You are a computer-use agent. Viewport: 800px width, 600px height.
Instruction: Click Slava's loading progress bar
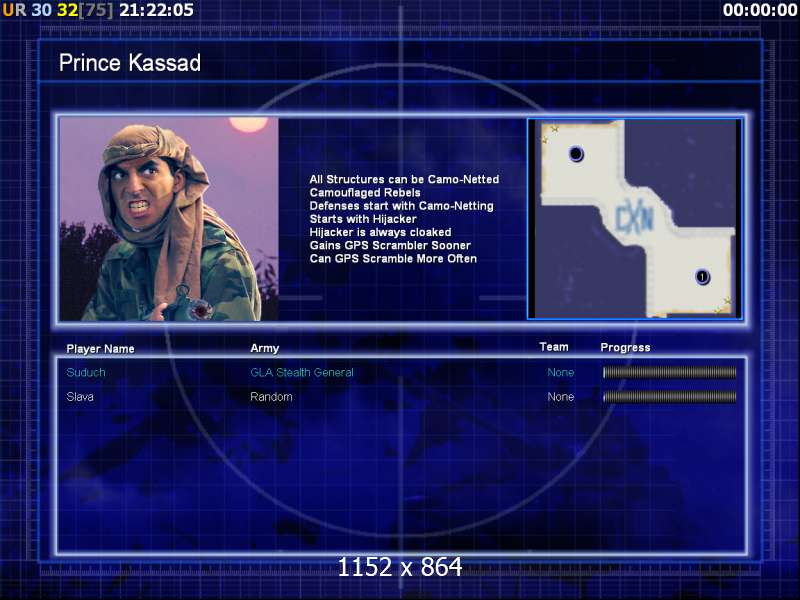tap(669, 397)
